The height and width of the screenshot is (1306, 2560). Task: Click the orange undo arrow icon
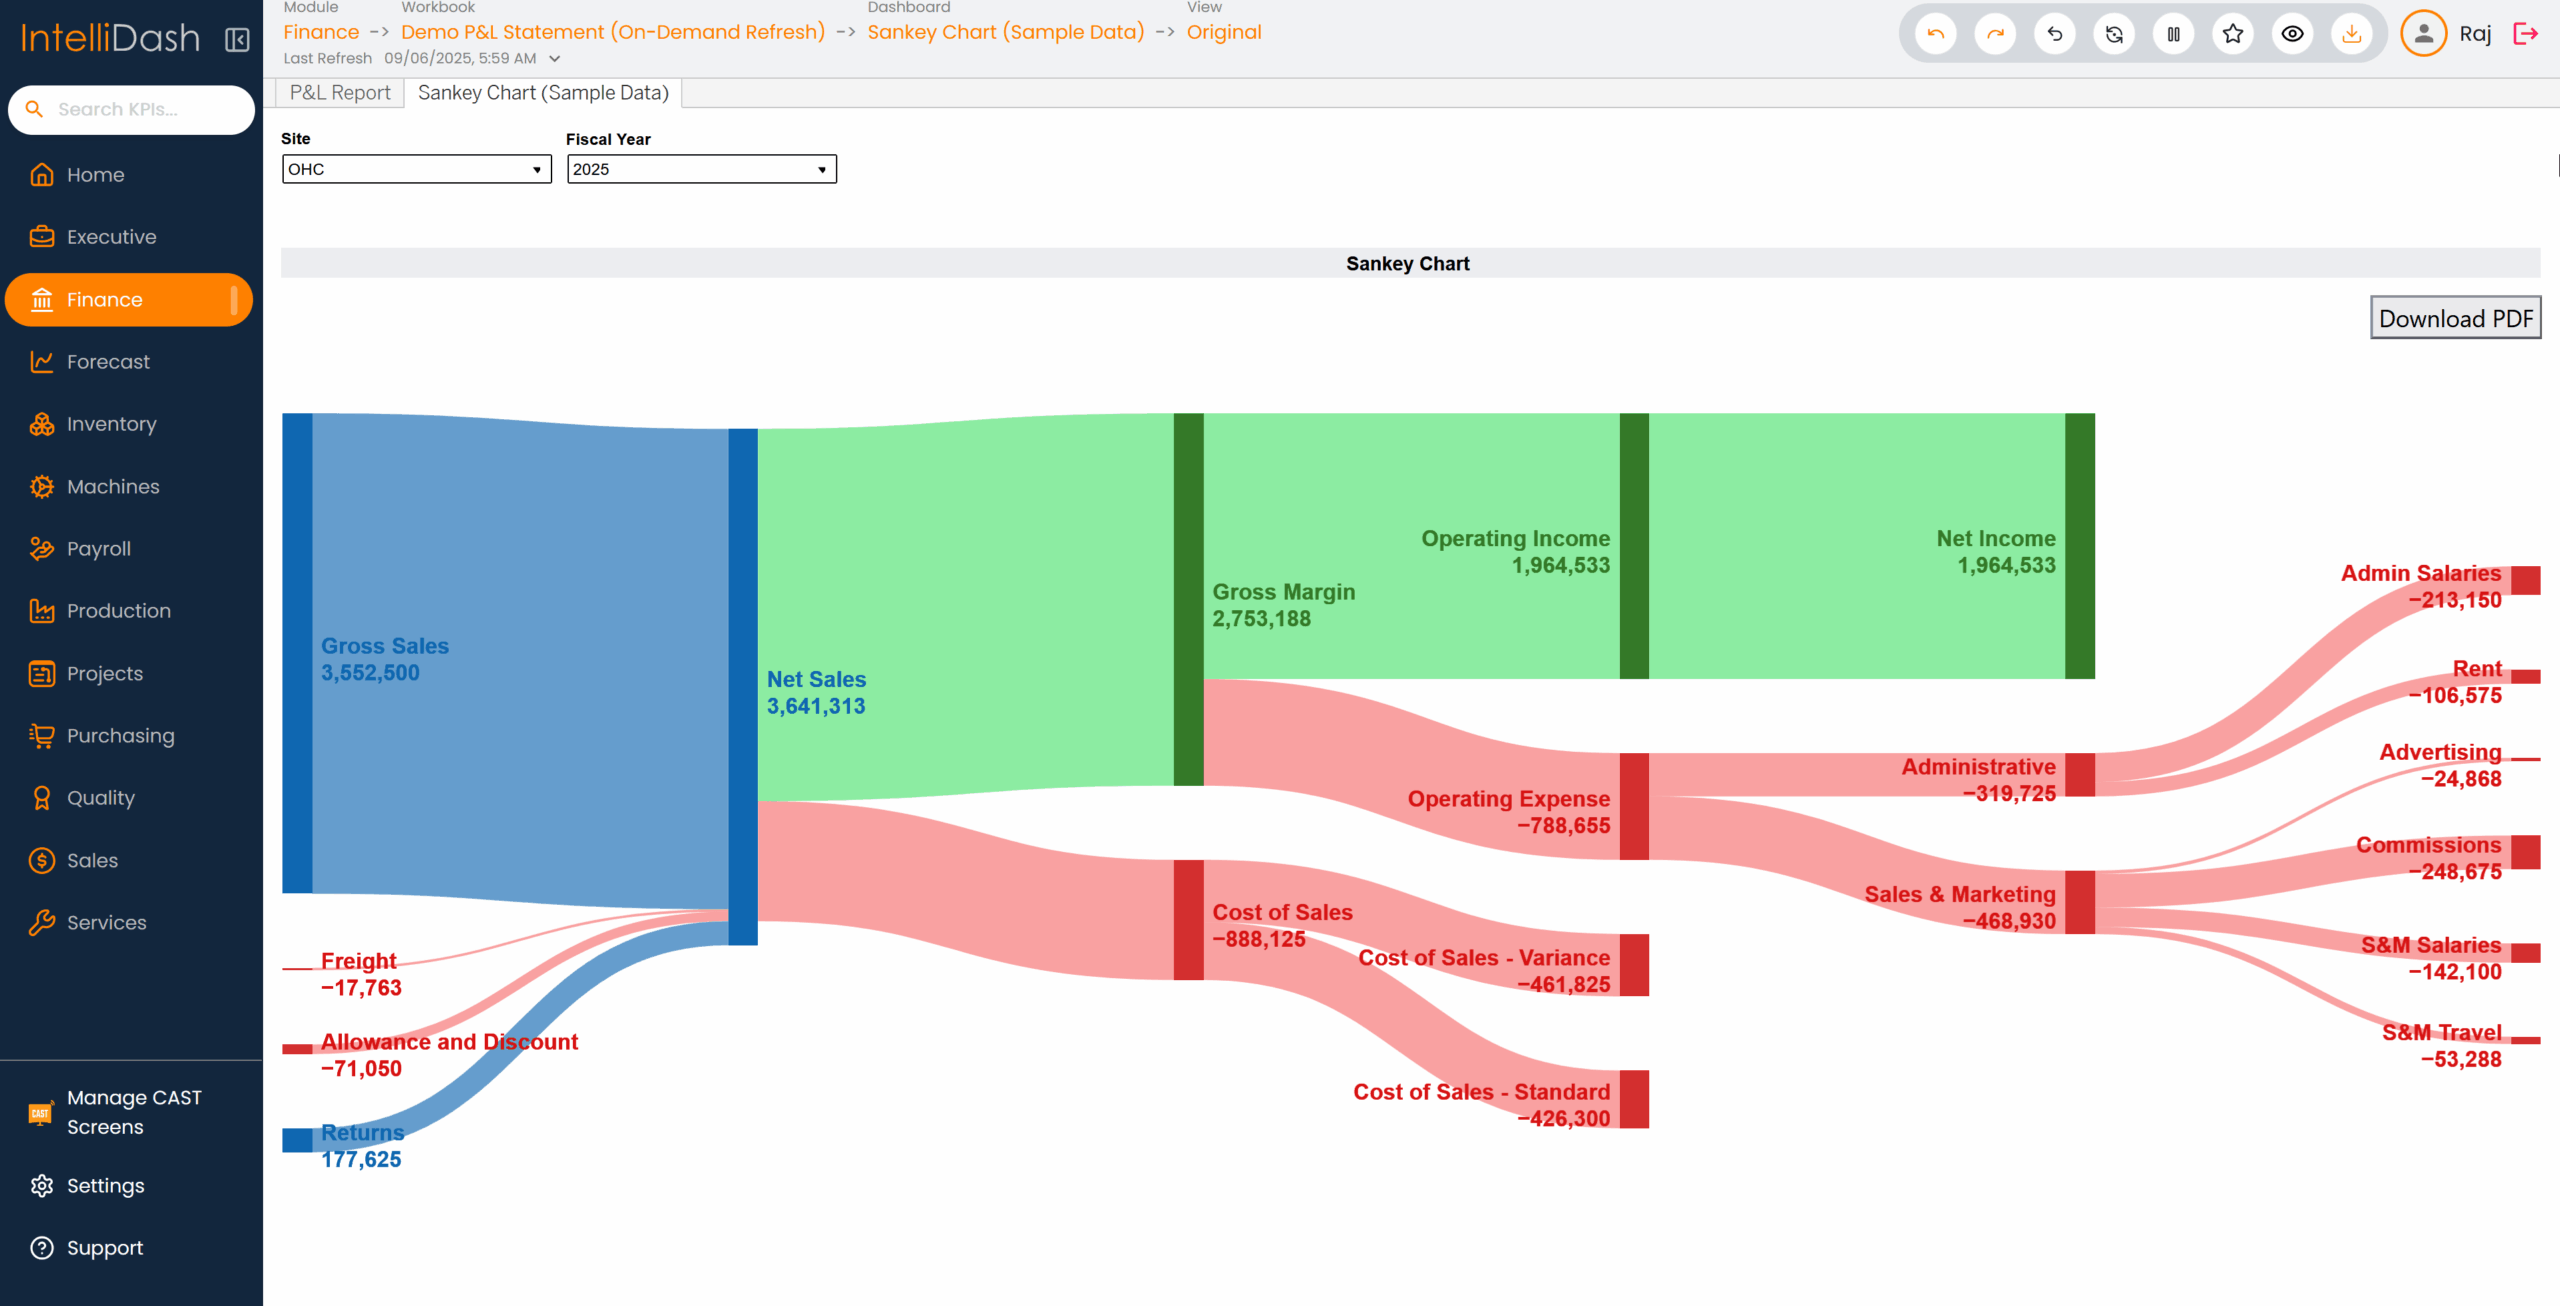pyautogui.click(x=1935, y=34)
